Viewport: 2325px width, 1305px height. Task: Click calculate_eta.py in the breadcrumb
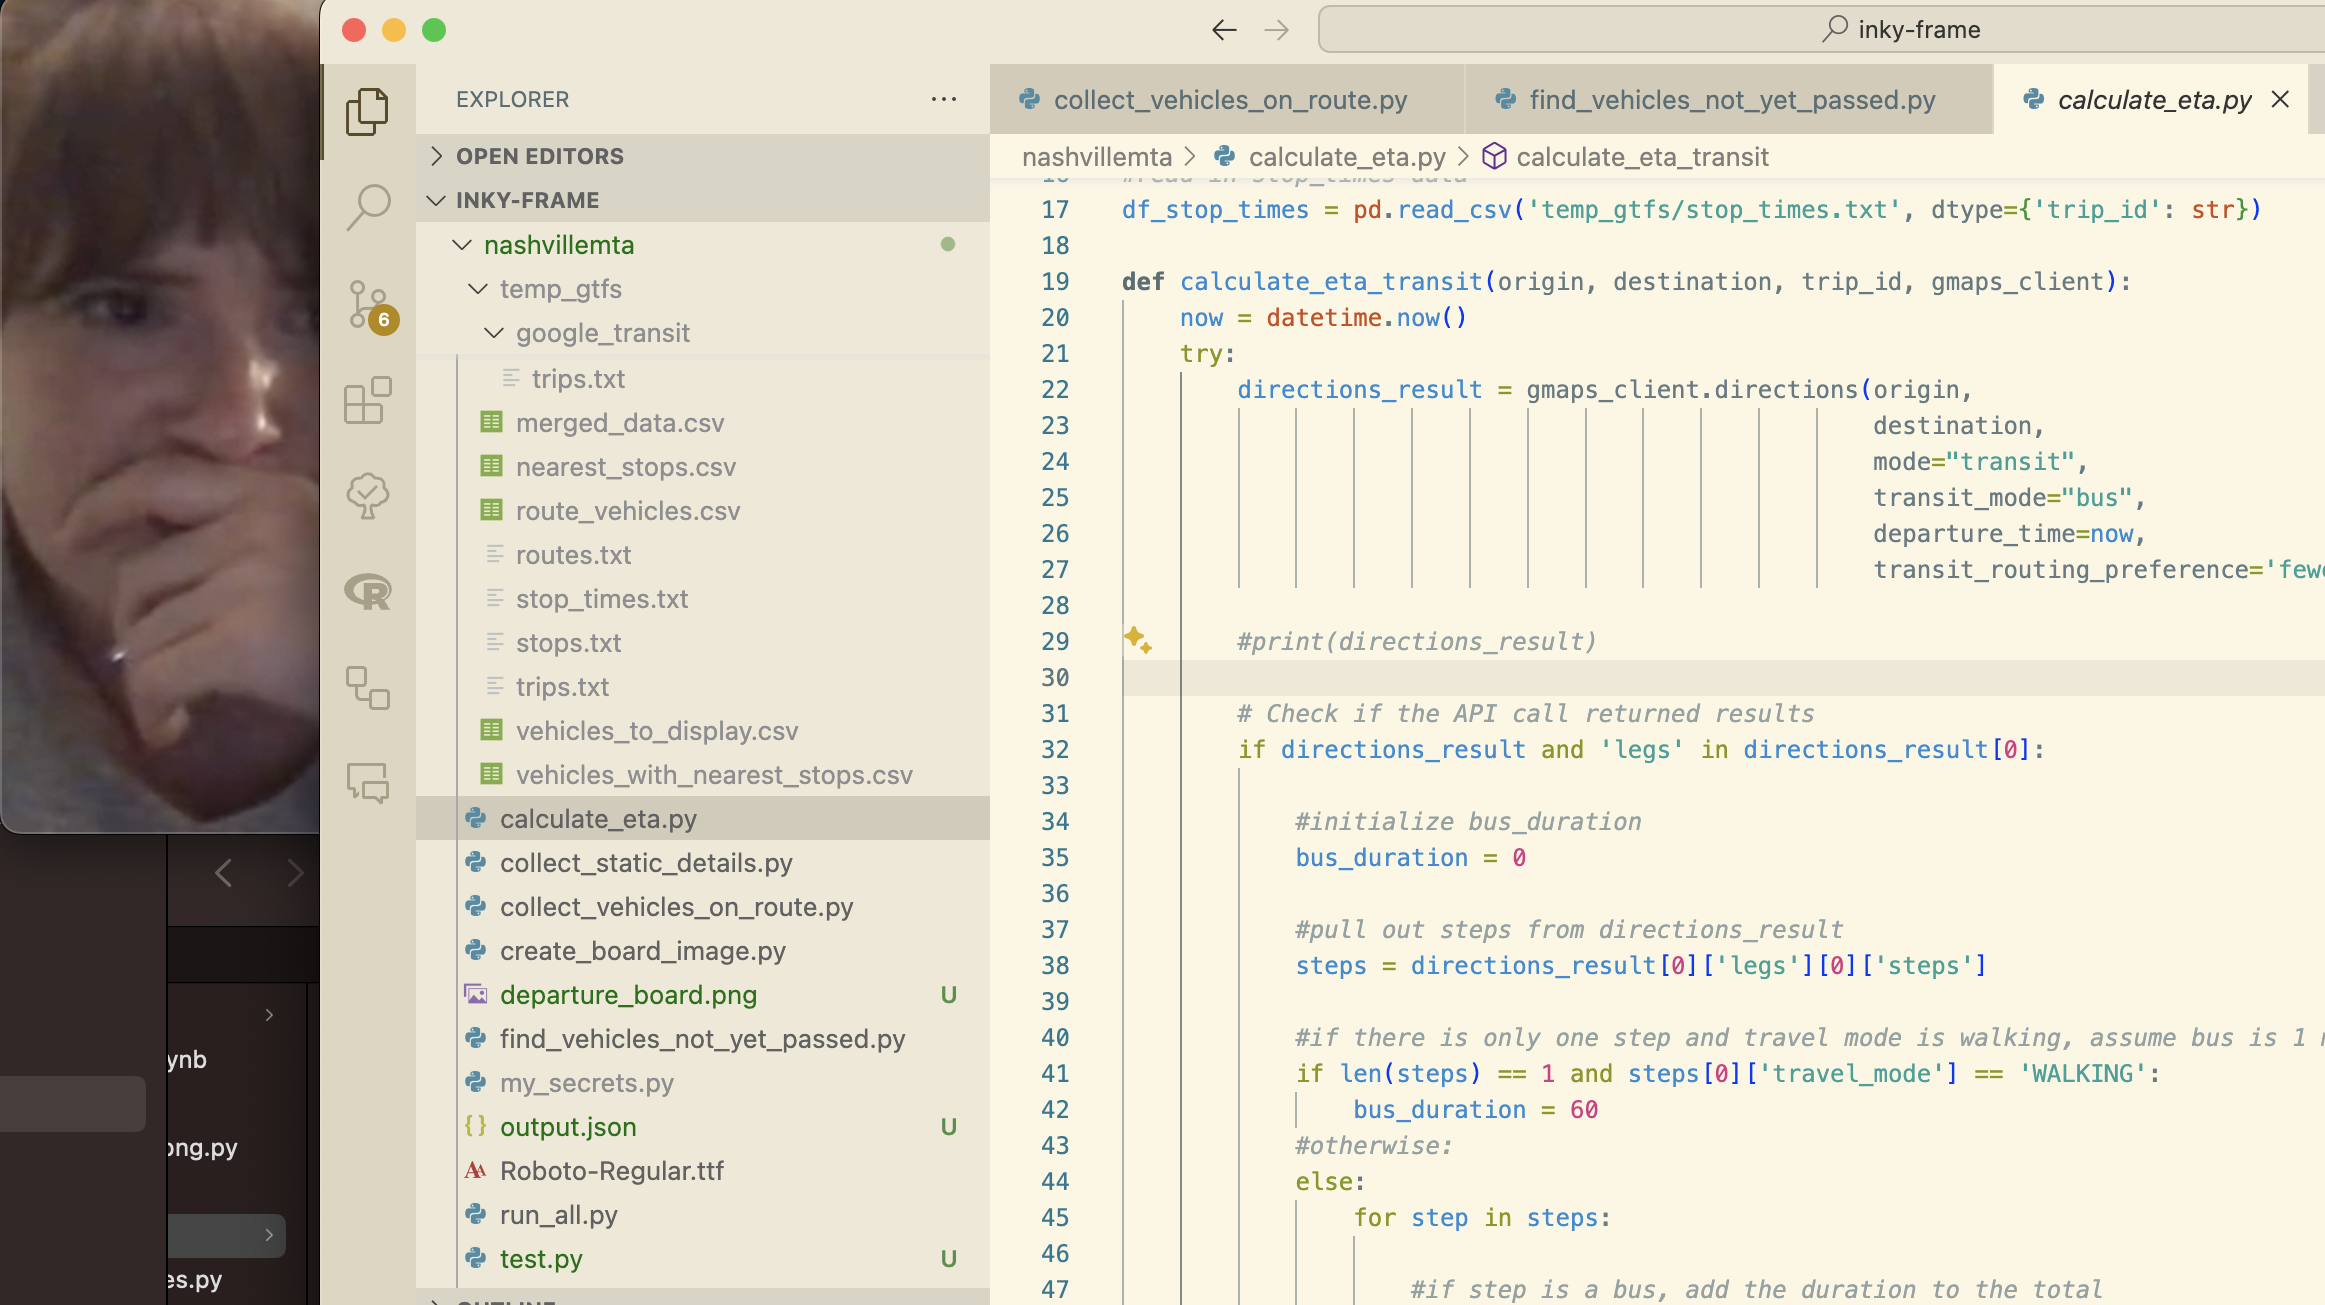coord(1346,157)
